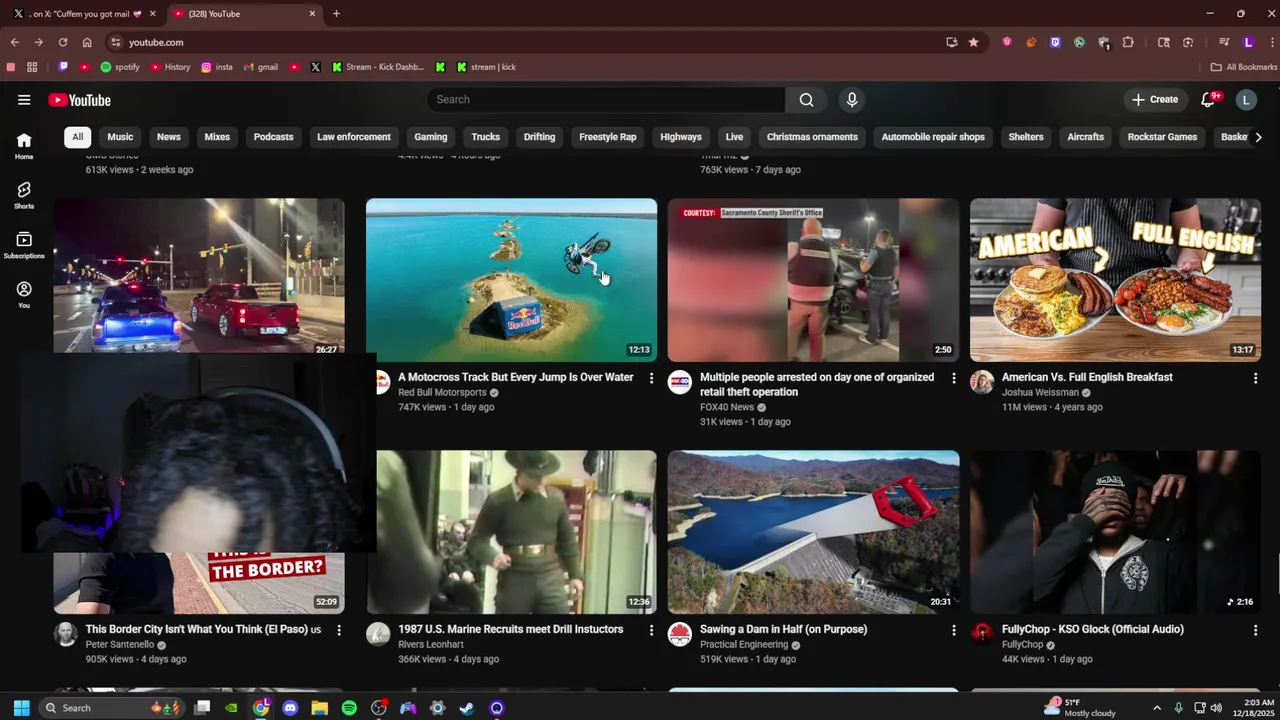Open the Joshua Weissman channel link
The image size is (1280, 720).
click(1040, 393)
